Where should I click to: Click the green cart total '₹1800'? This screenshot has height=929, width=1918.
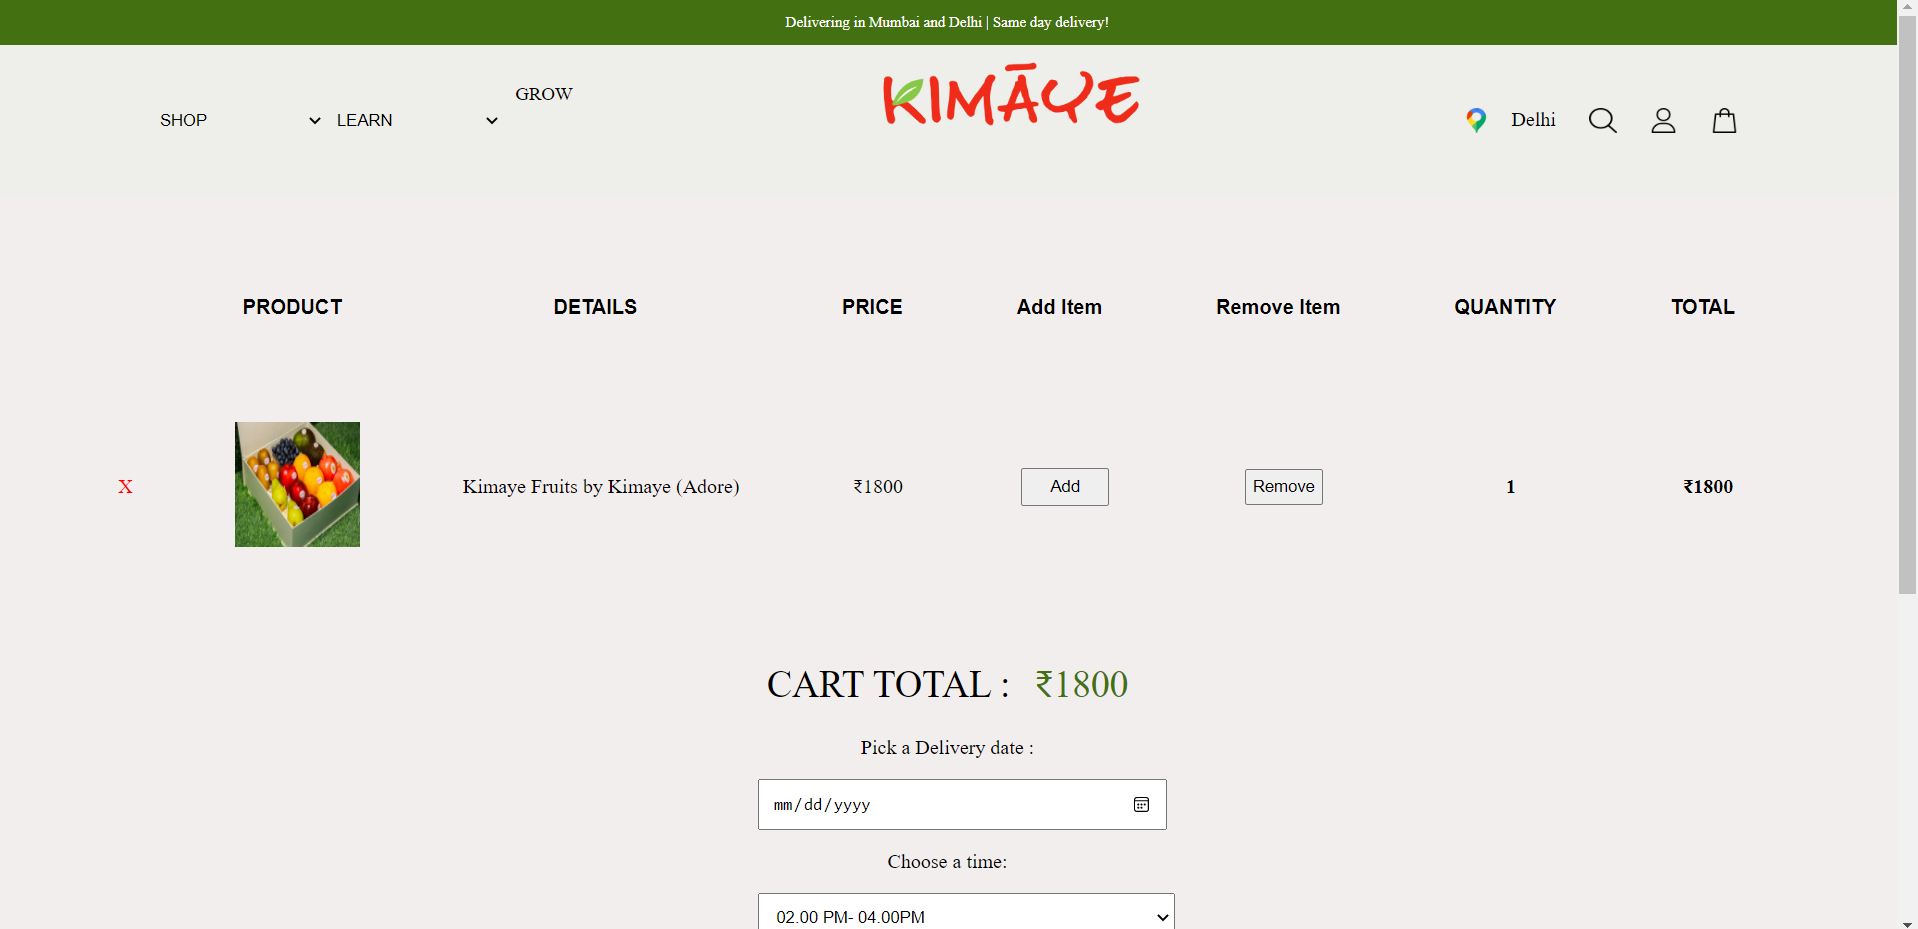[1082, 685]
